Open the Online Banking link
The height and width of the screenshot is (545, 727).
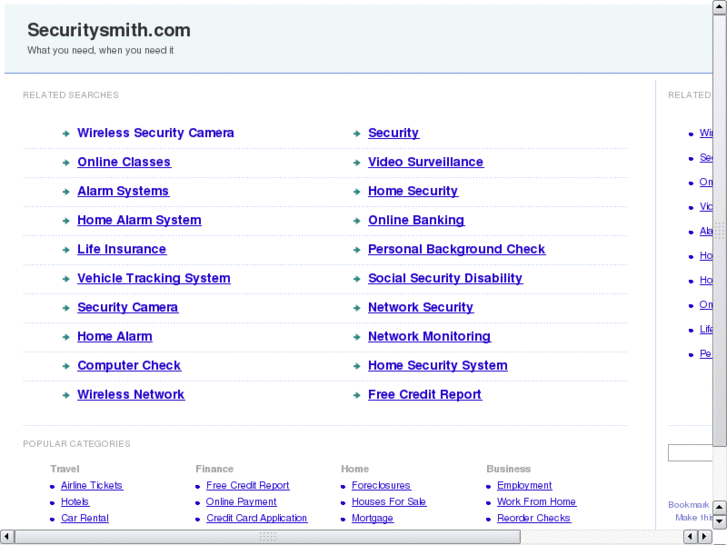point(416,220)
